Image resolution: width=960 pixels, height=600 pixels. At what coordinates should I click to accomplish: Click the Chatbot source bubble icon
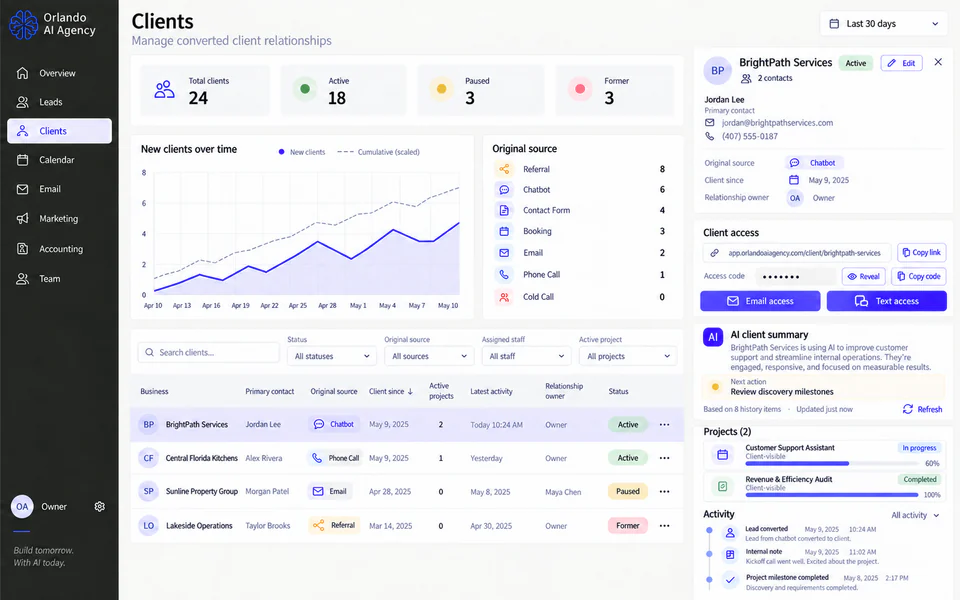click(504, 190)
